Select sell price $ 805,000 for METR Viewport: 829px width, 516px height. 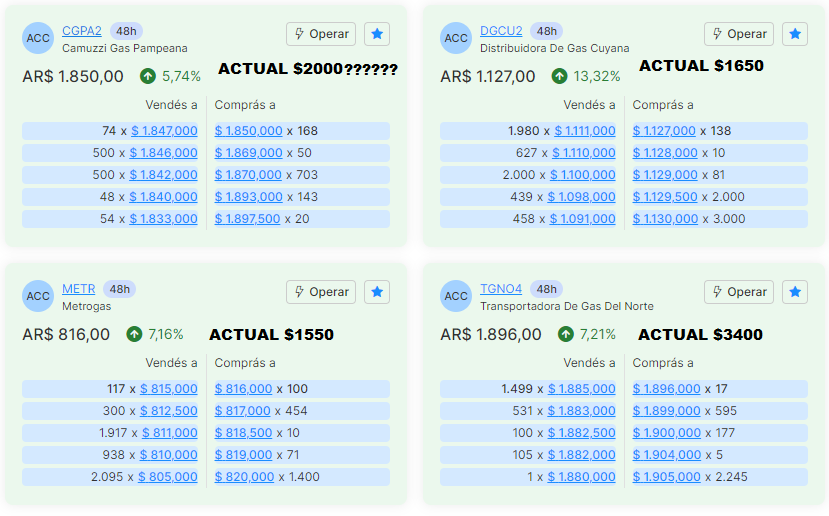tap(168, 477)
